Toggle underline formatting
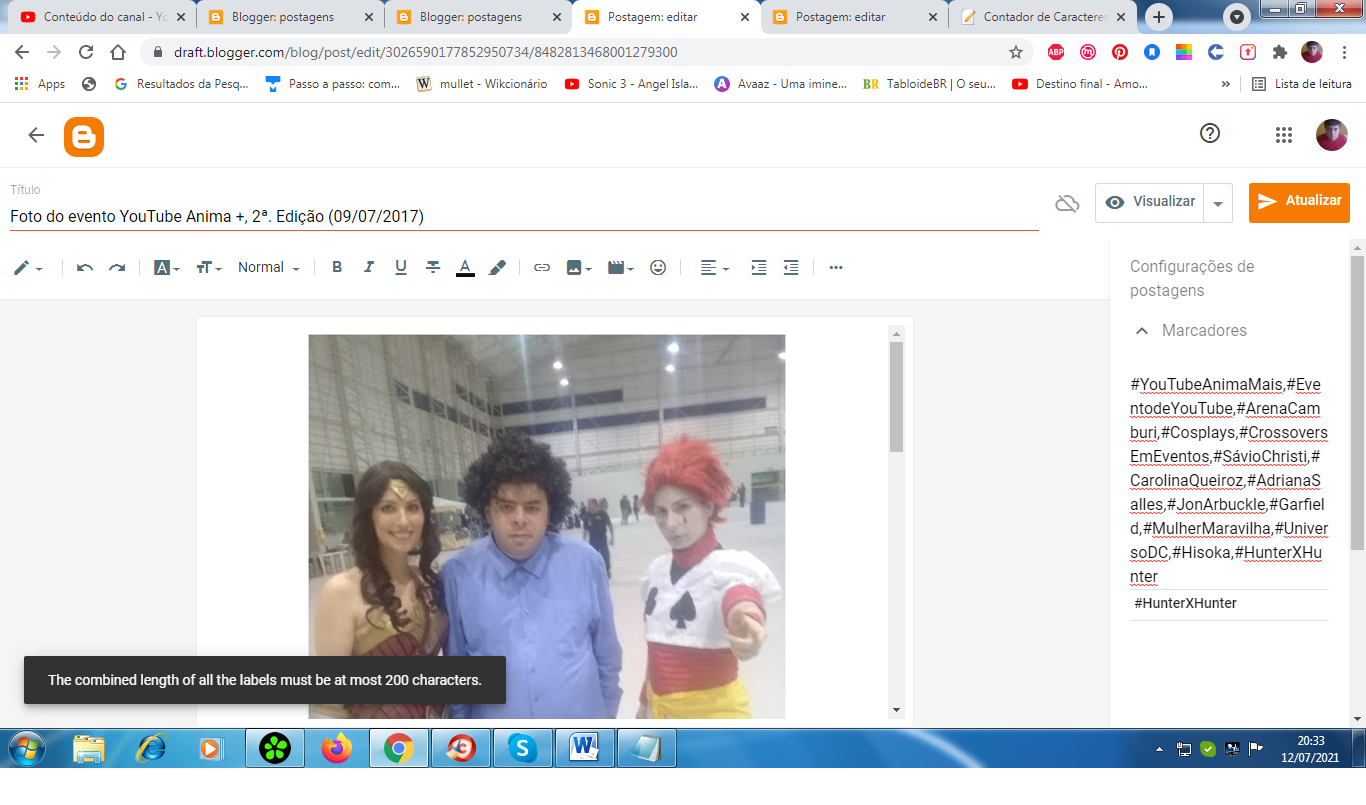Screen dimensions: 1366x805 401,267
